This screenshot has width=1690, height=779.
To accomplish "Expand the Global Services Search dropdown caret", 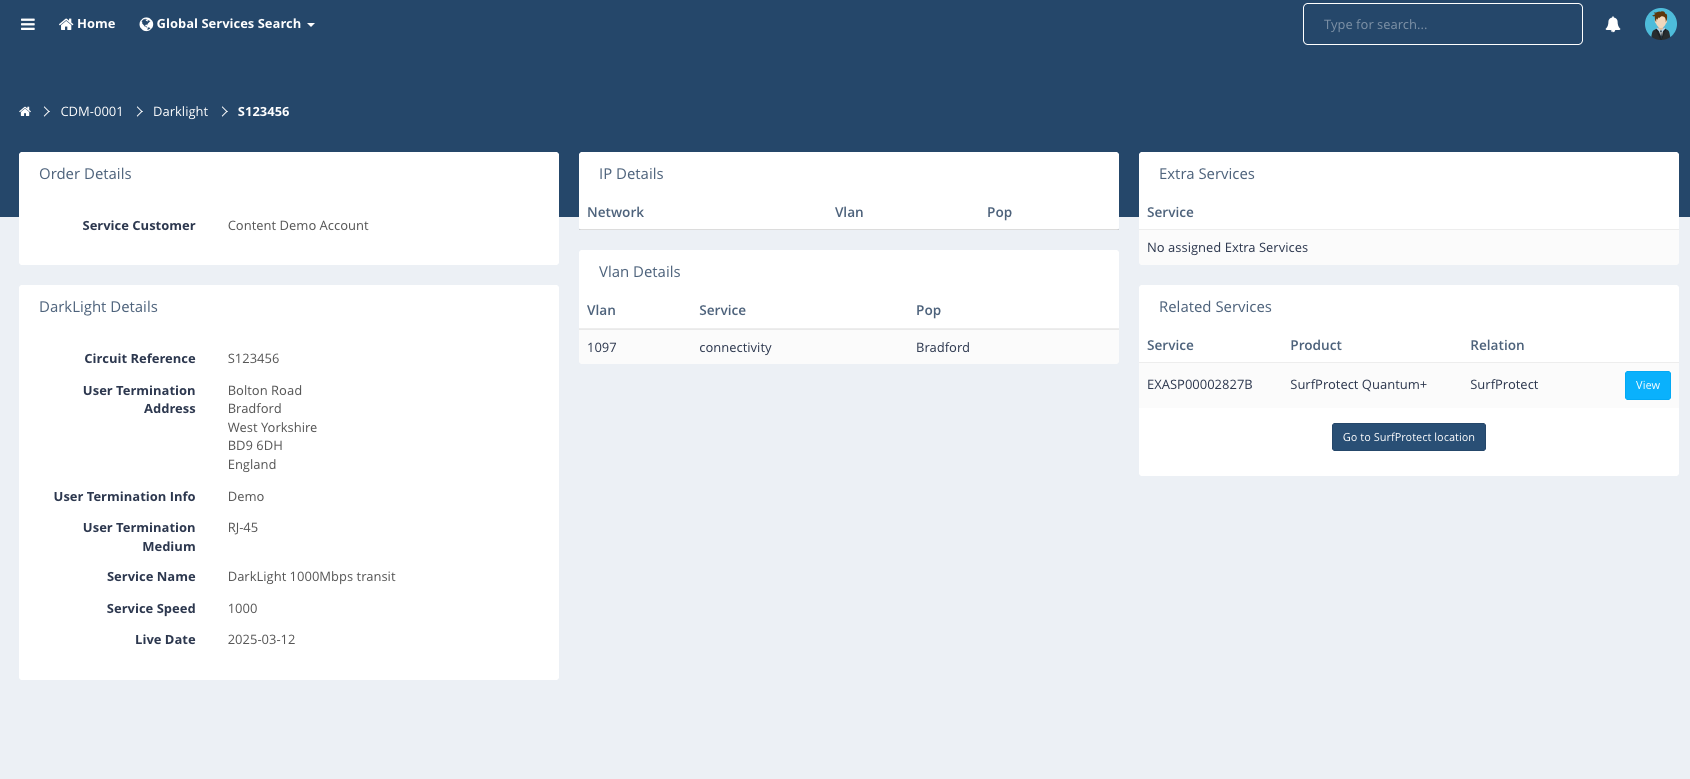I will 311,25.
